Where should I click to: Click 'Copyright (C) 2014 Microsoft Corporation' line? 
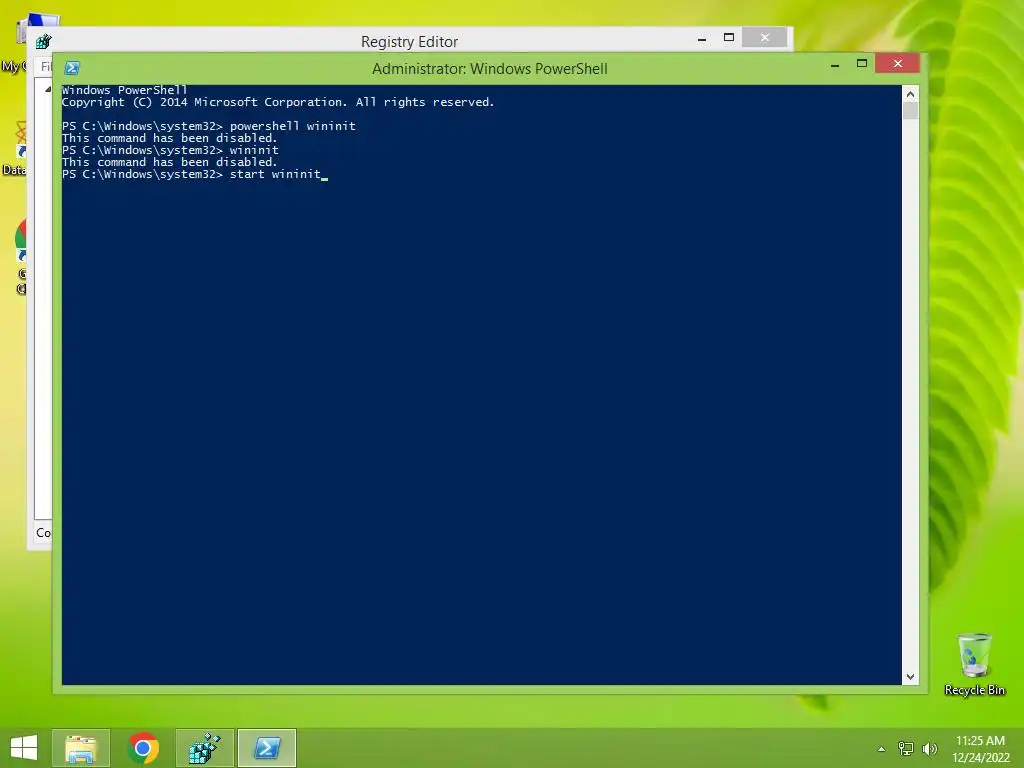click(278, 103)
